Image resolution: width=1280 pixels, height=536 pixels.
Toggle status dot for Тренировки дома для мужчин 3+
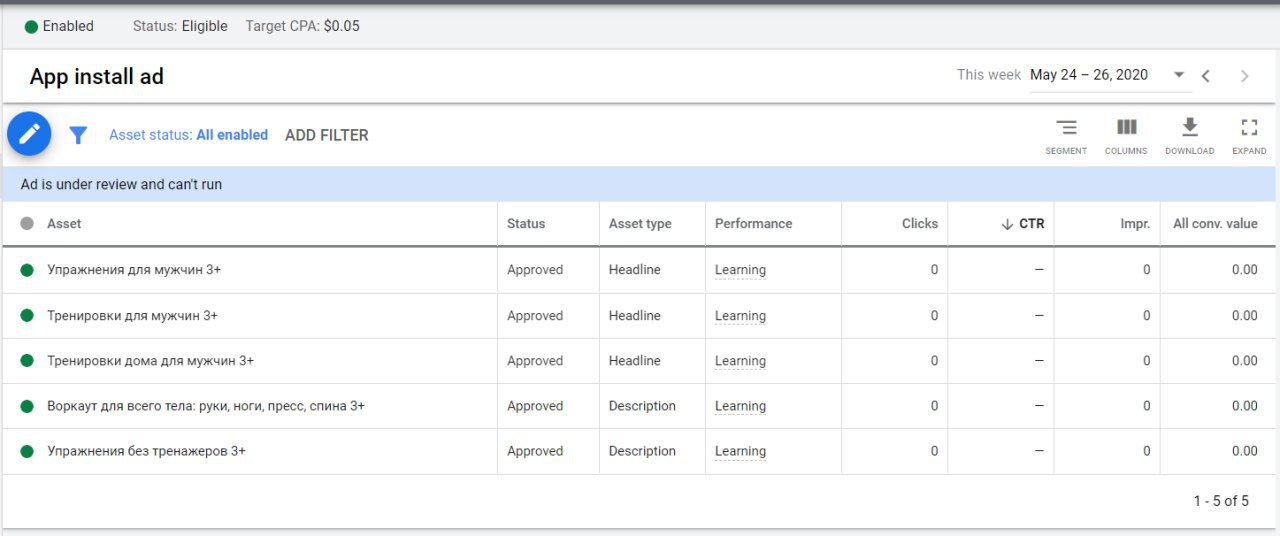[x=27, y=361]
